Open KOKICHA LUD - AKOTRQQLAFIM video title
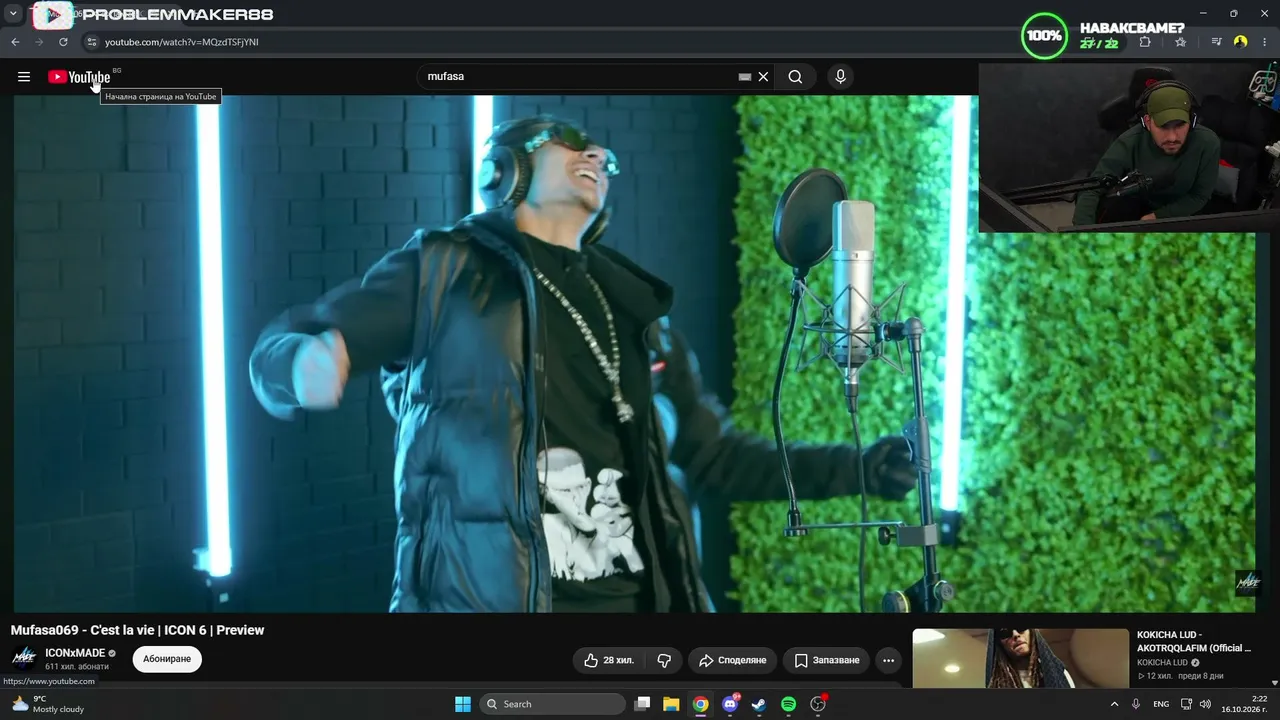This screenshot has height=720, width=1280. (1193, 641)
